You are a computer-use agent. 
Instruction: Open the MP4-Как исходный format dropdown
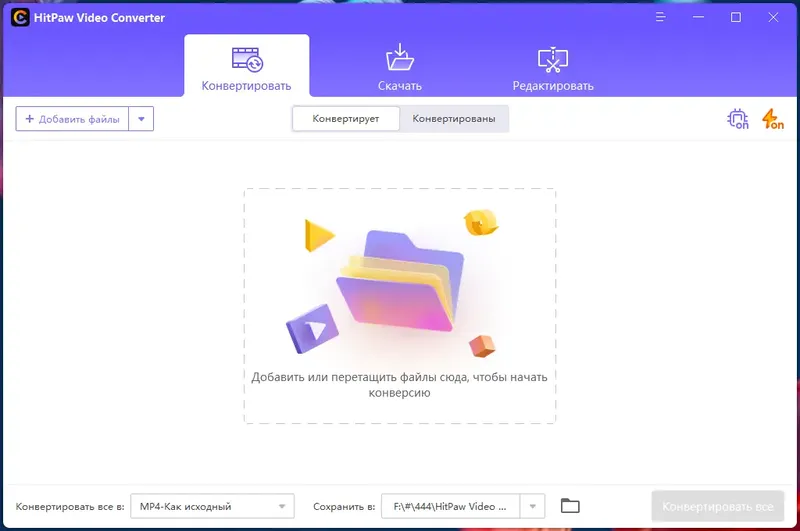pyautogui.click(x=212, y=507)
